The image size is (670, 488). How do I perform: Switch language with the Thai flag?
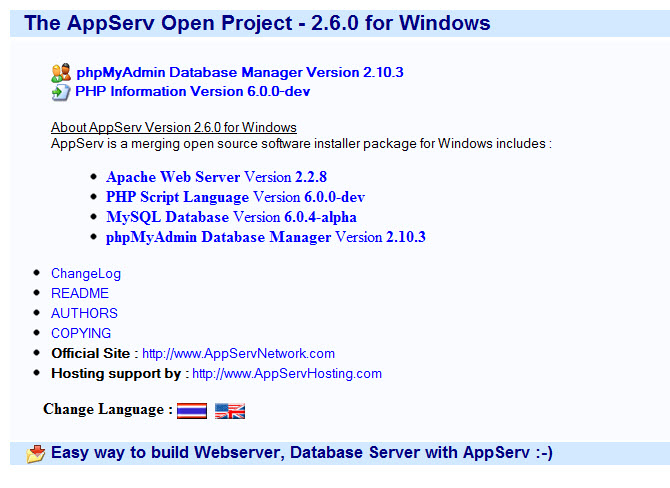coord(192,411)
